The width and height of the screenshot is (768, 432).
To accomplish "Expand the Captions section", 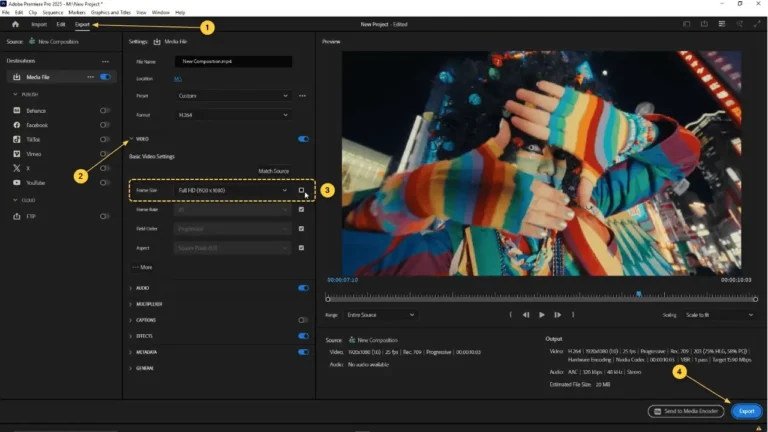I will point(131,320).
